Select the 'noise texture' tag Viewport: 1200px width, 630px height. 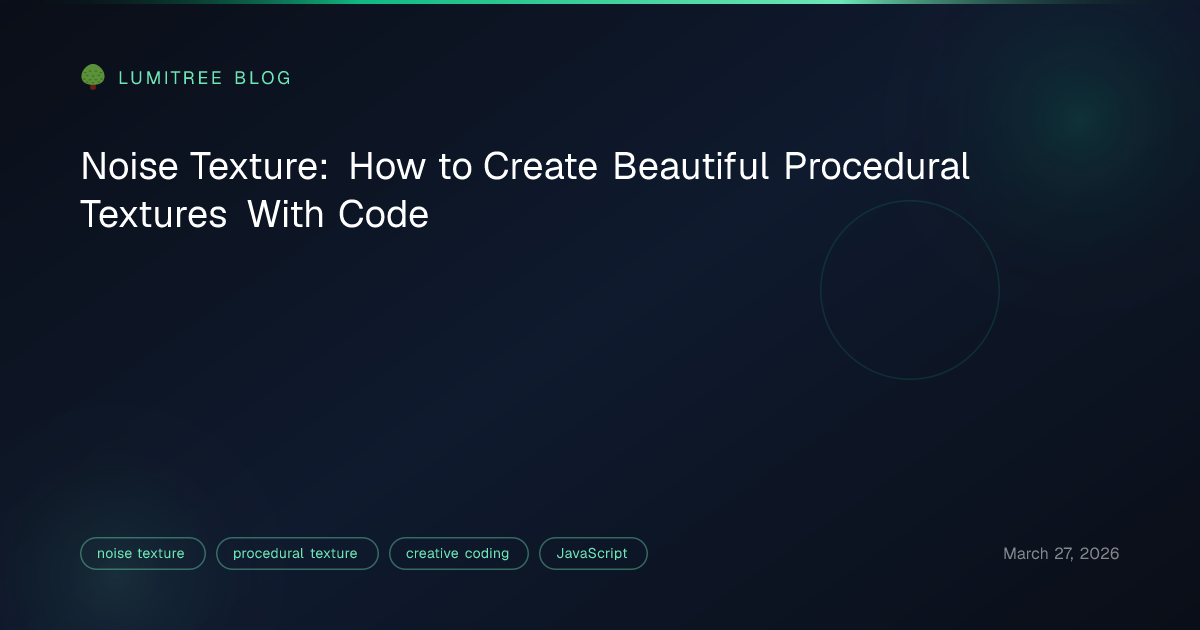pos(142,553)
